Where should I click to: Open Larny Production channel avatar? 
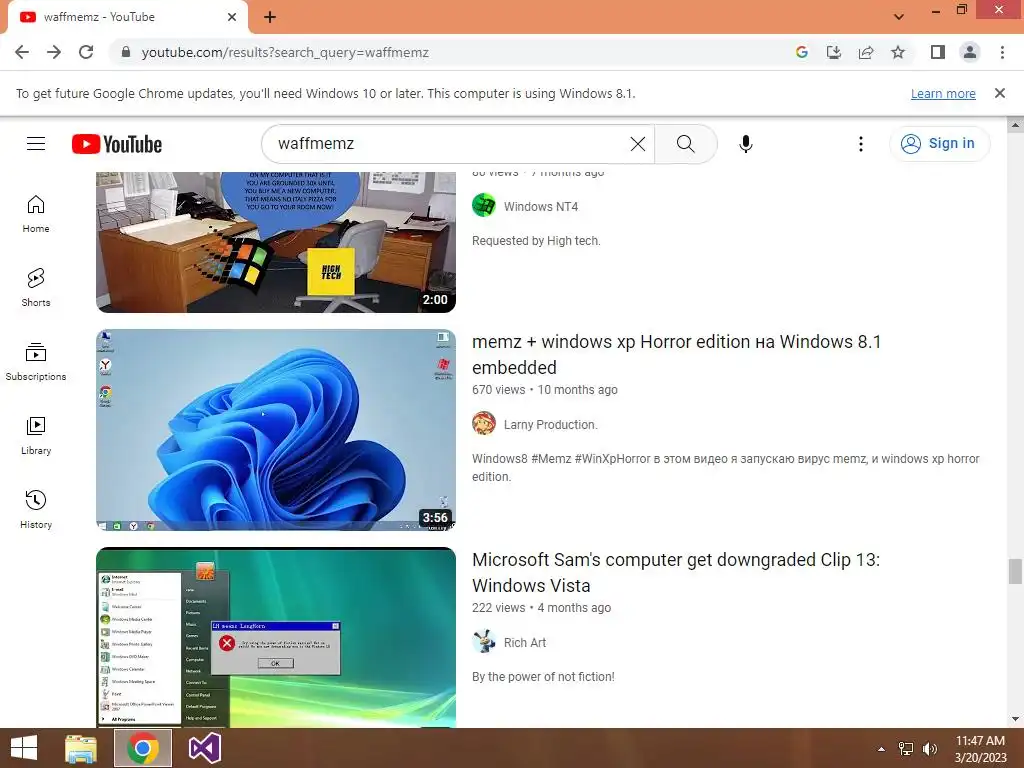point(484,424)
